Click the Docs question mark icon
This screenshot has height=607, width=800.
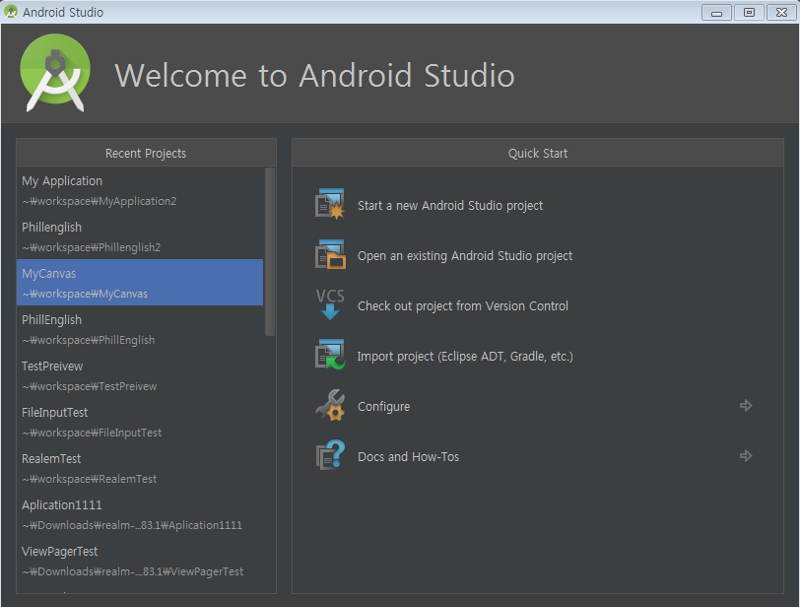click(x=330, y=455)
